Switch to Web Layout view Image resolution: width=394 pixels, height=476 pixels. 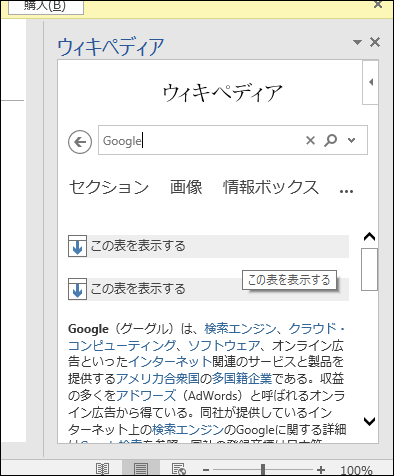179,469
